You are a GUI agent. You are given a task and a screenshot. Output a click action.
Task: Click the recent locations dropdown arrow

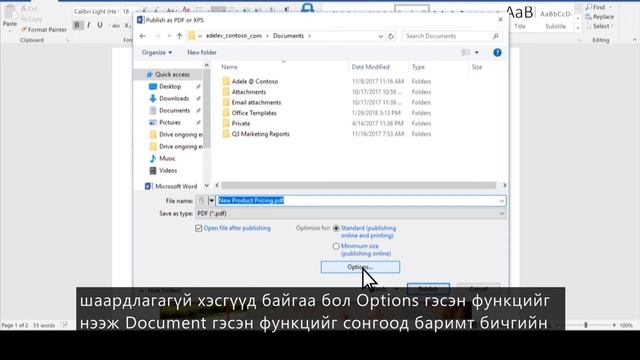point(169,36)
